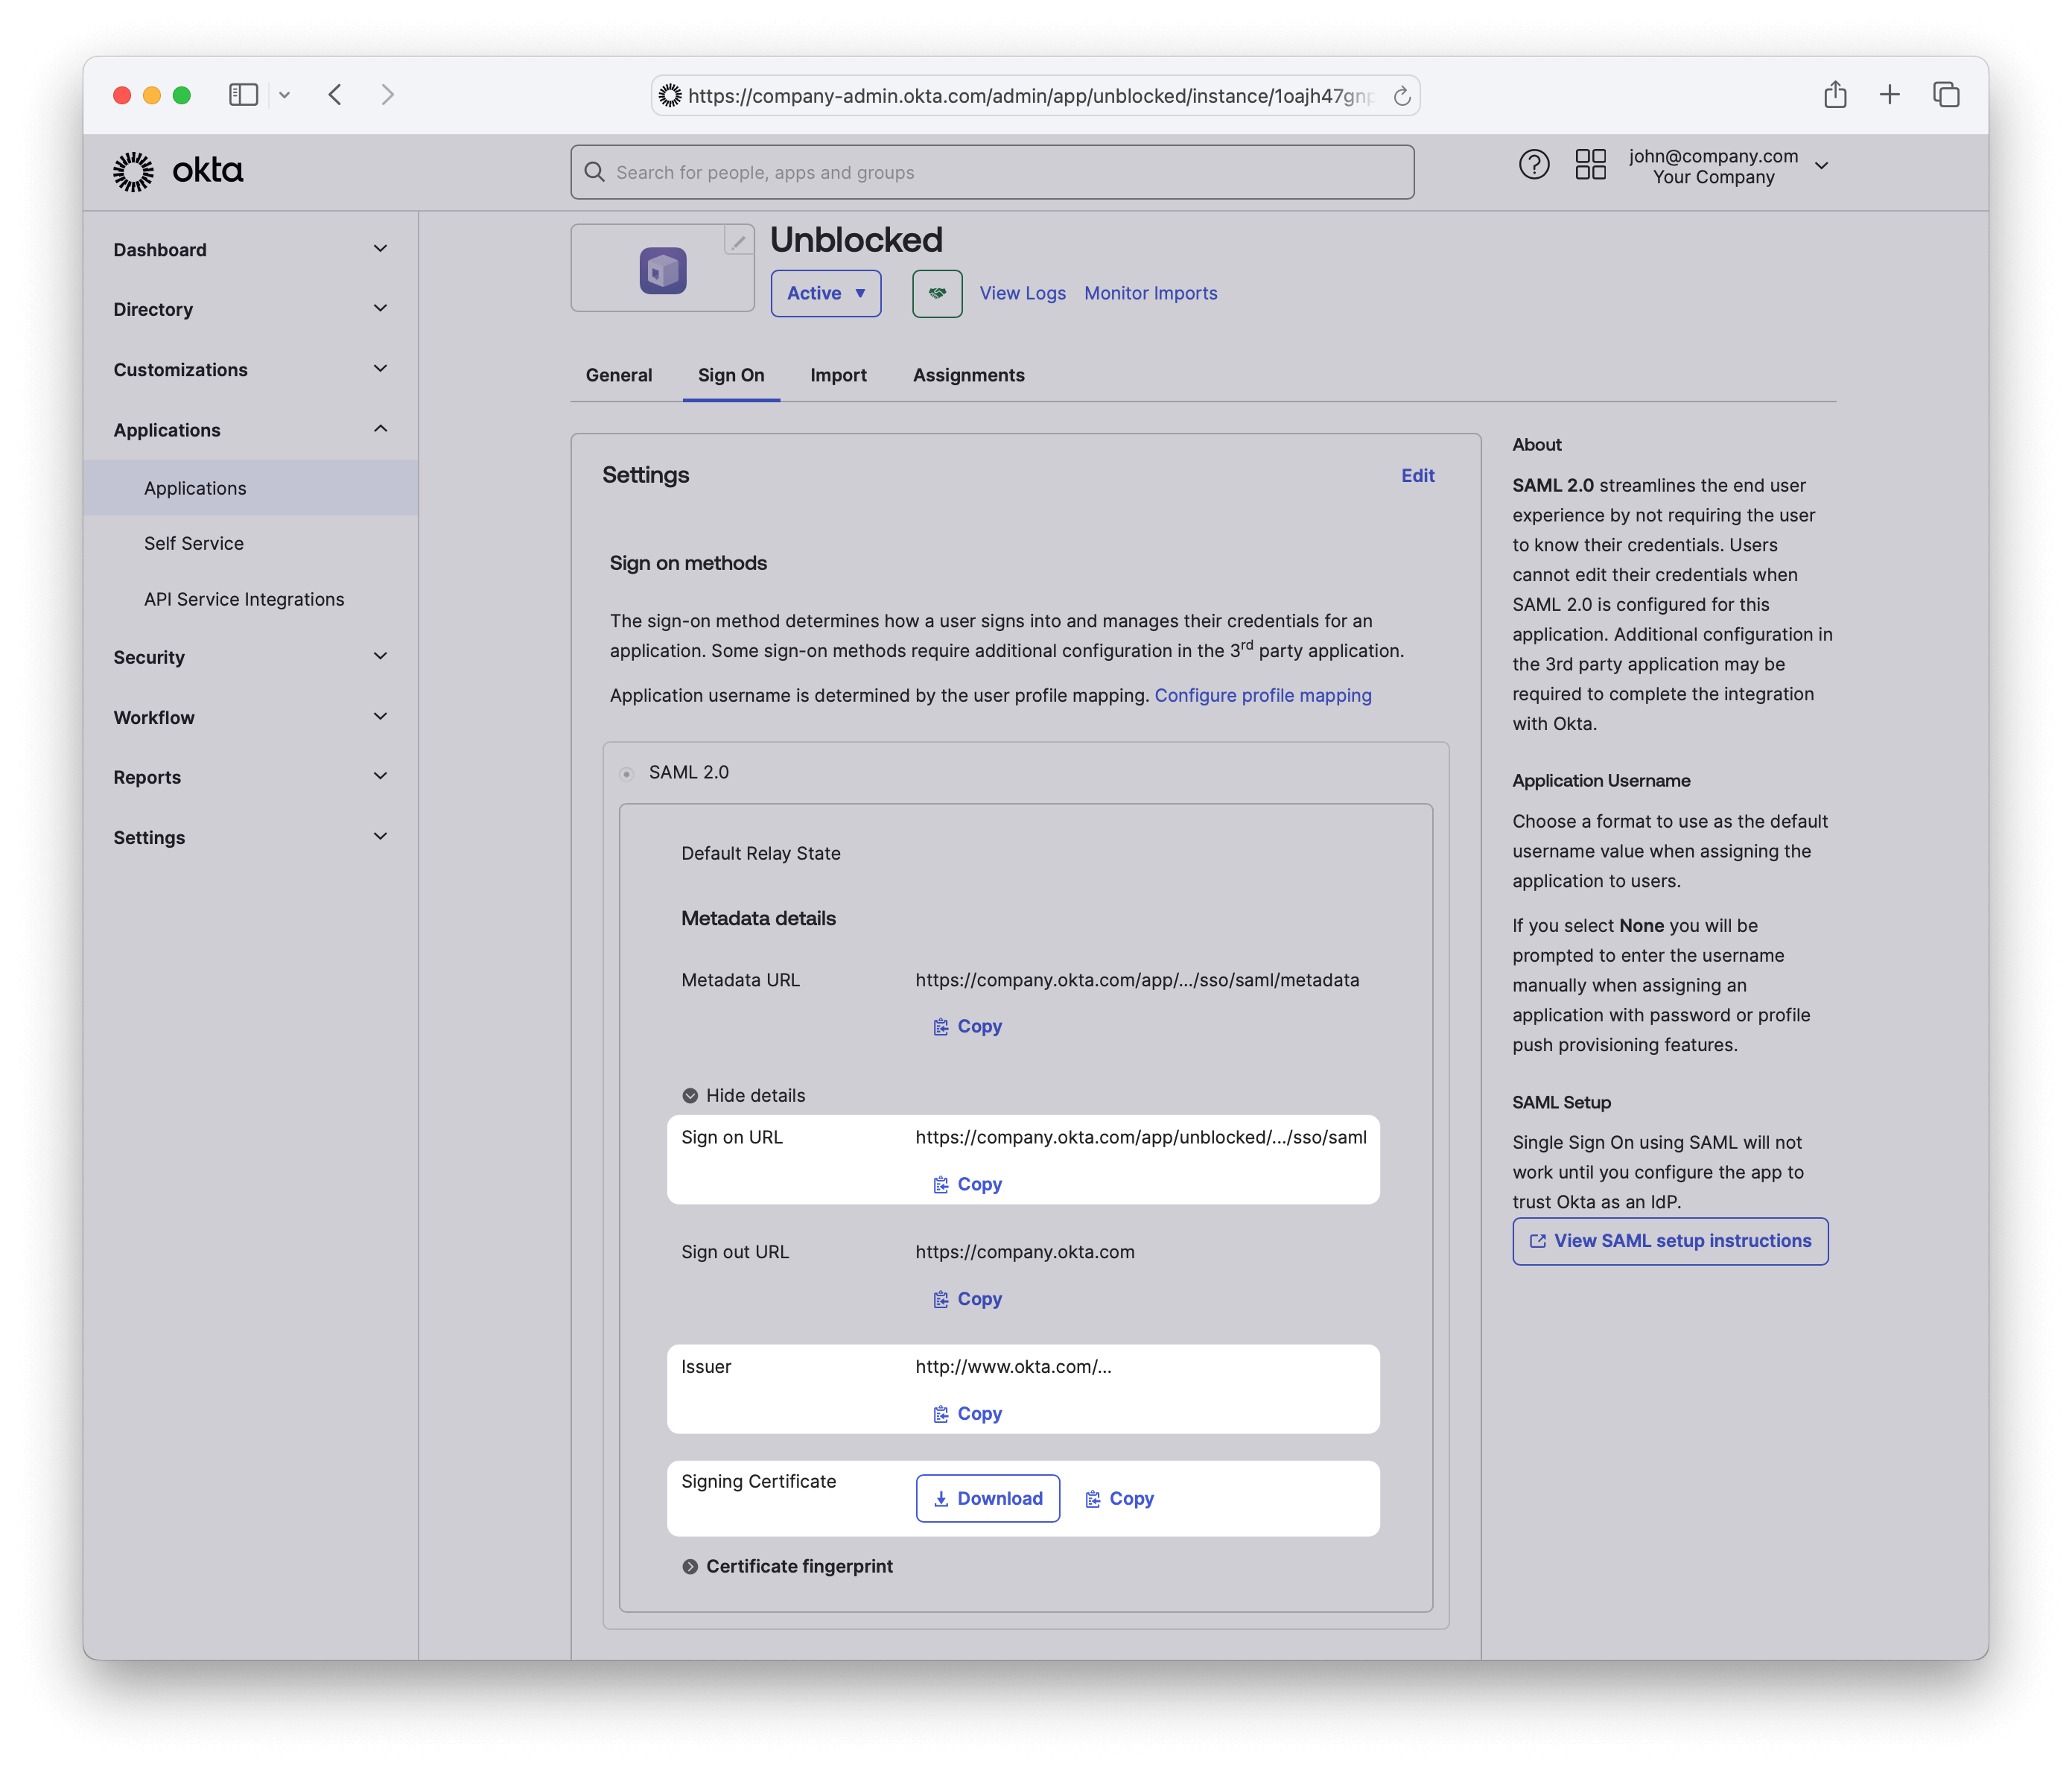Click the Sign out URL value text
2072x1770 pixels.
coord(1025,1252)
